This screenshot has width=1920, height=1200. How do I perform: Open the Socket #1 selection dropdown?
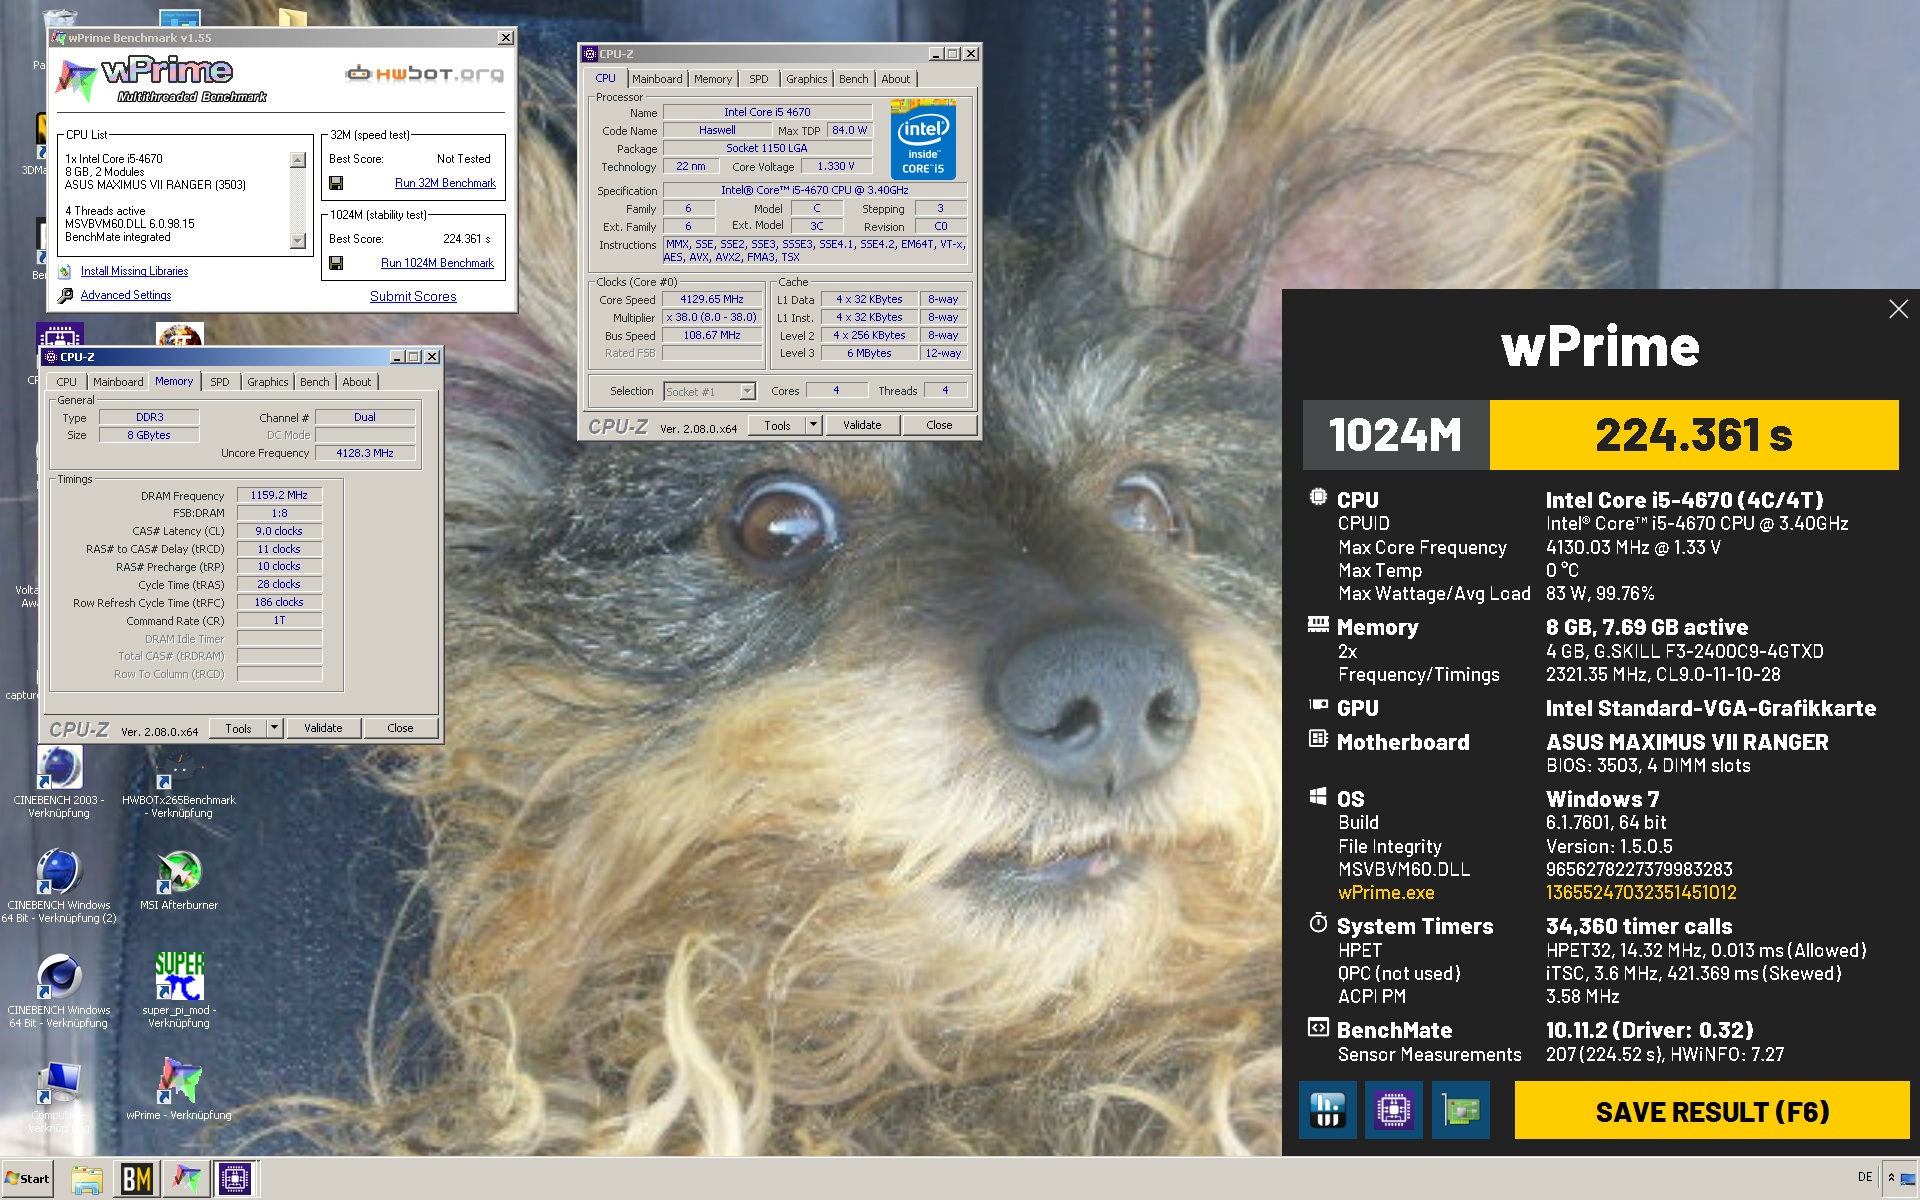pos(747,391)
